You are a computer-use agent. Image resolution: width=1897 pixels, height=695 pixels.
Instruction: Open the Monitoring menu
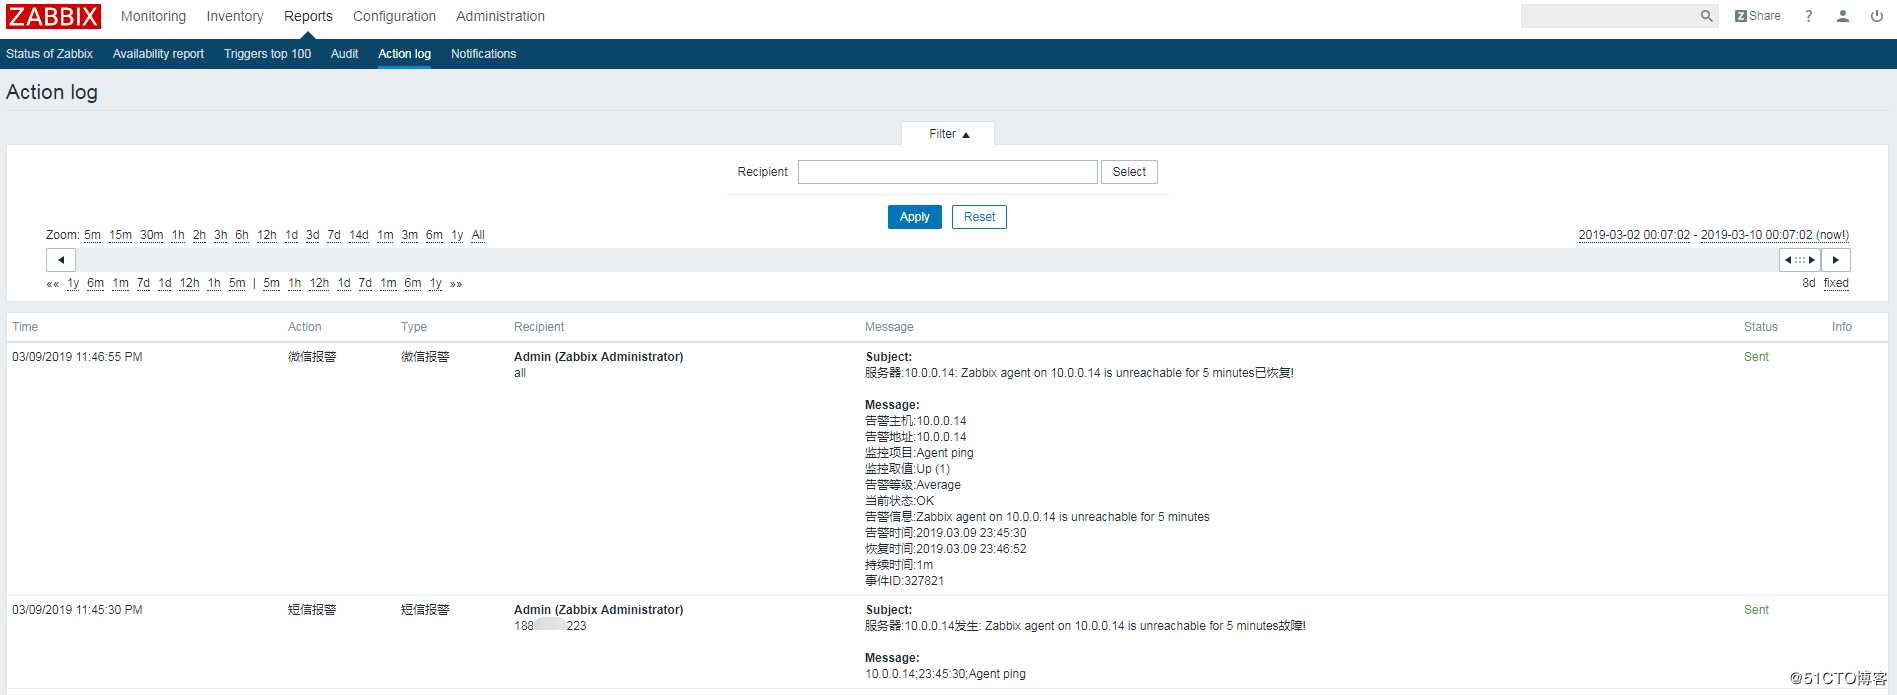click(153, 16)
